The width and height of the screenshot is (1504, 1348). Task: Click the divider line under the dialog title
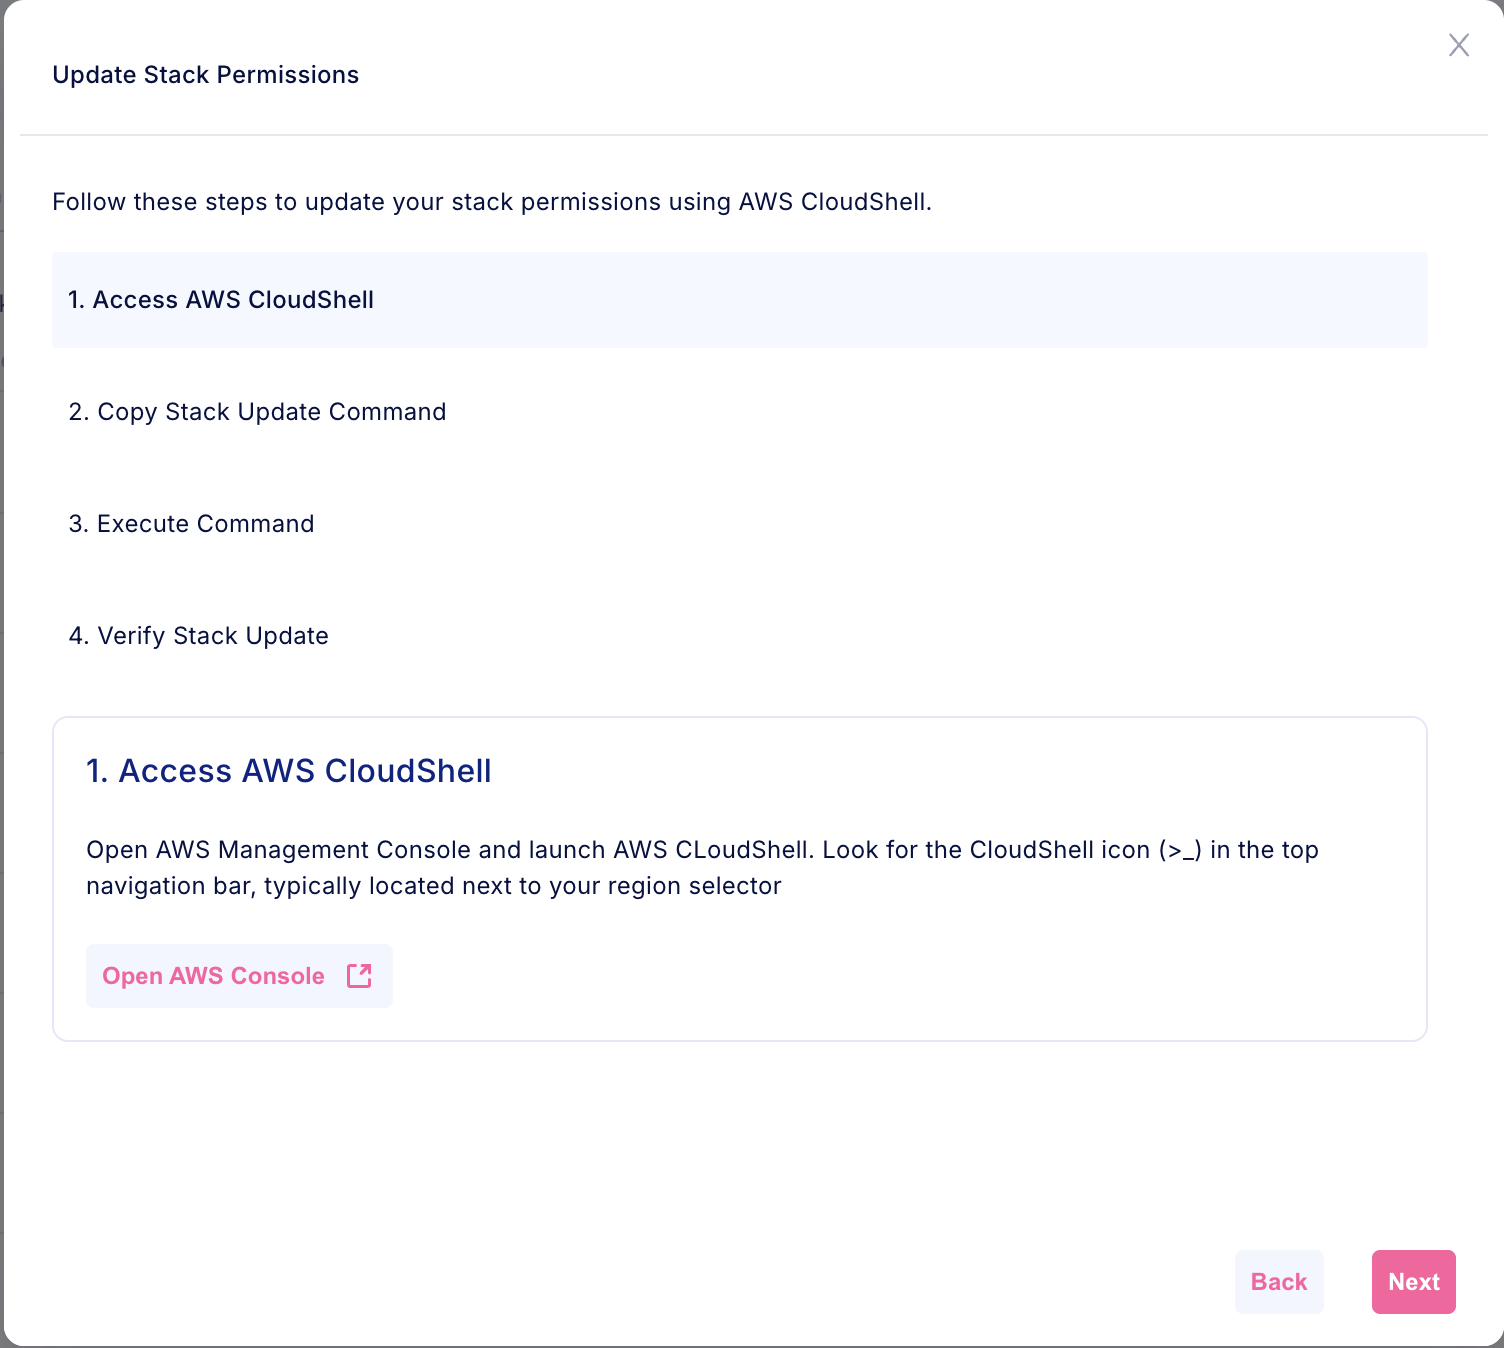[x=752, y=135]
